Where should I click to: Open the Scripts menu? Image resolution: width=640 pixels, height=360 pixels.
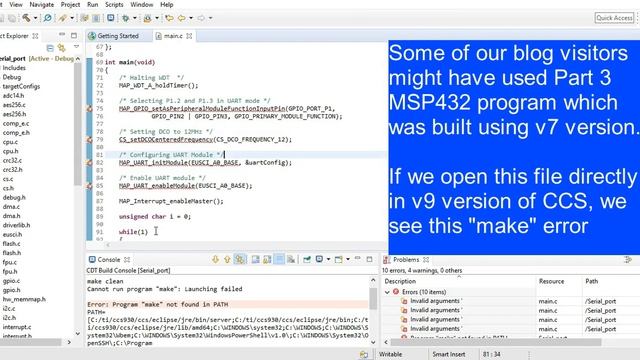click(114, 4)
